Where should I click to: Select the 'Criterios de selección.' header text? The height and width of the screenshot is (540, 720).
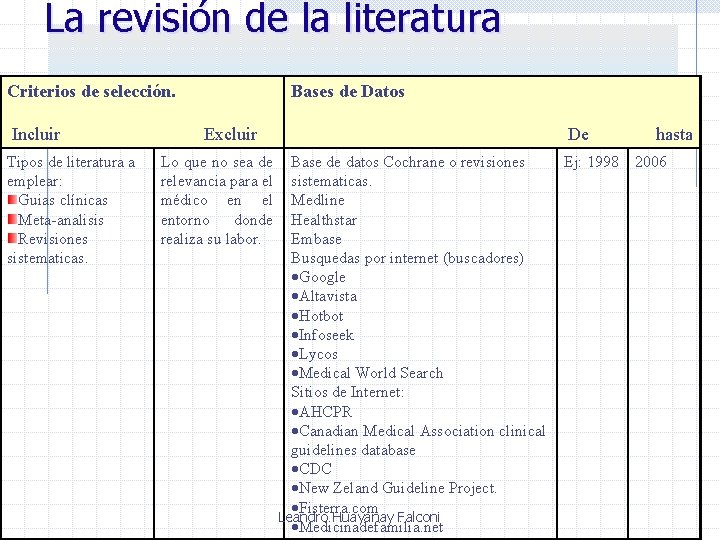pyautogui.click(x=91, y=91)
